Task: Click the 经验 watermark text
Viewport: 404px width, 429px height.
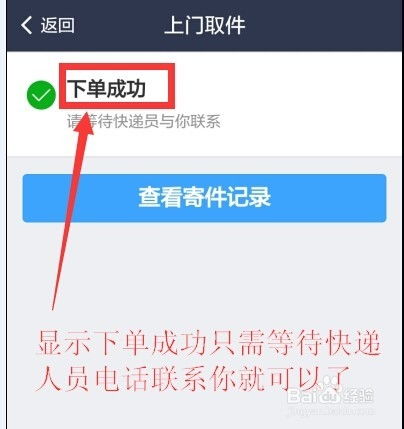Action: coord(358,395)
